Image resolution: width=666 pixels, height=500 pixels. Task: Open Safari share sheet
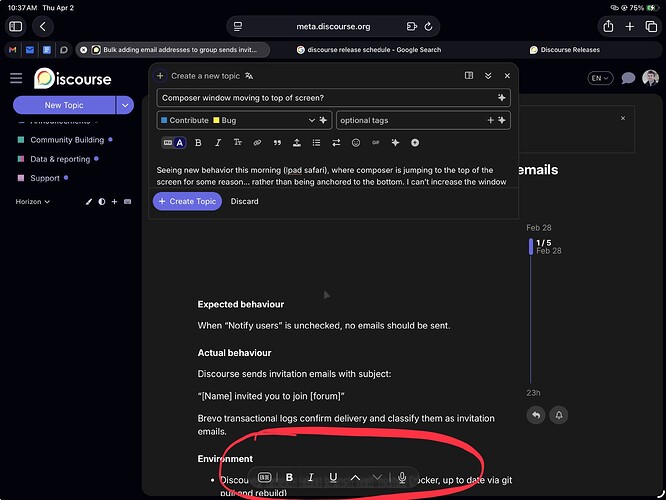608,26
